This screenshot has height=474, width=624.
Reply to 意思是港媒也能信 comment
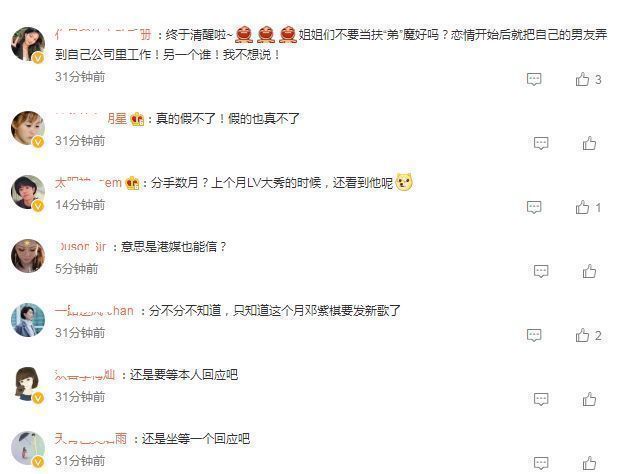tap(541, 271)
